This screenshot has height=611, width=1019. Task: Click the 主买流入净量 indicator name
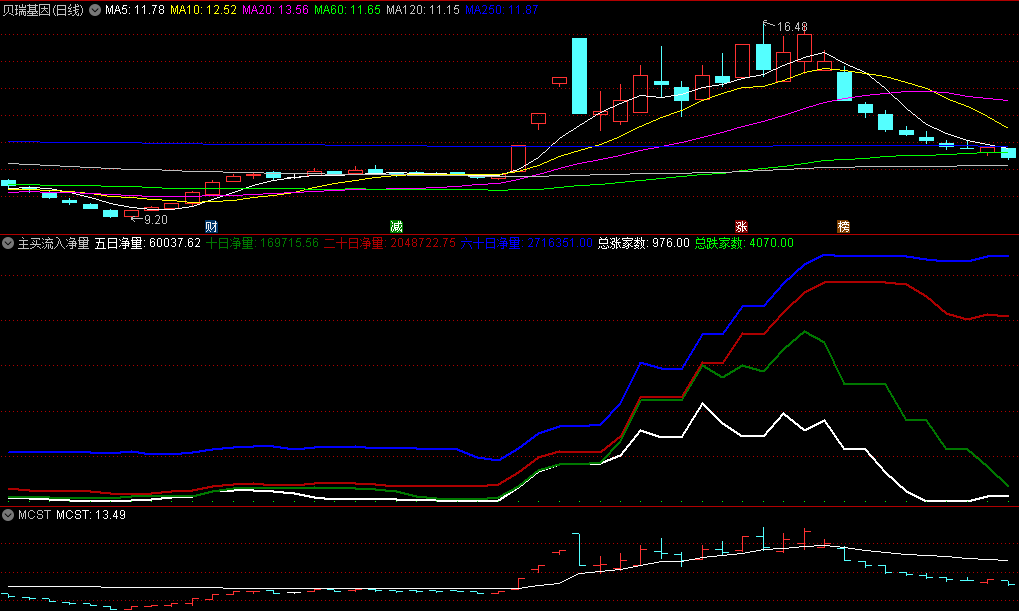(x=53, y=243)
